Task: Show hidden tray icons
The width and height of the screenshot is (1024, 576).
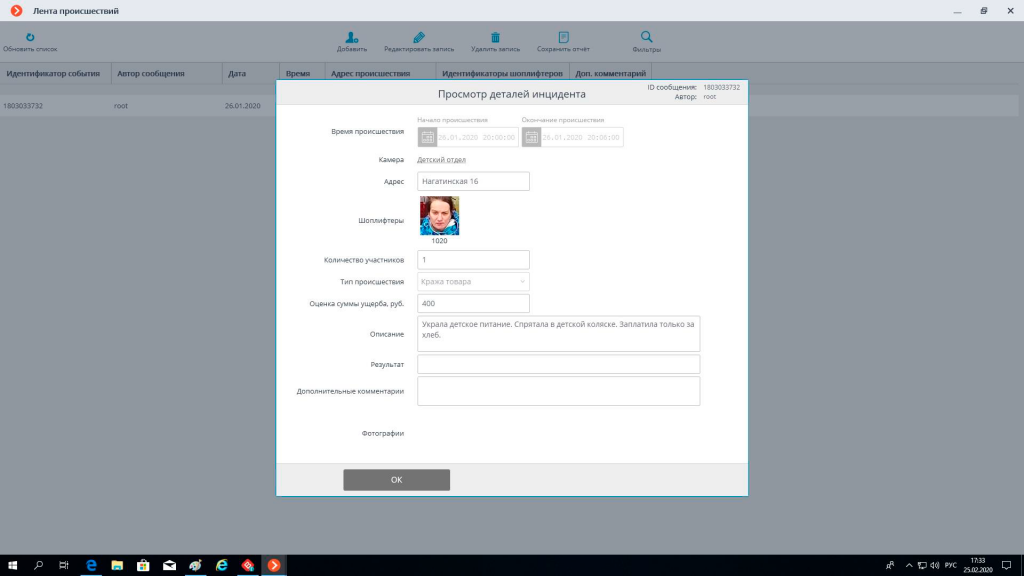Action: (x=908, y=566)
